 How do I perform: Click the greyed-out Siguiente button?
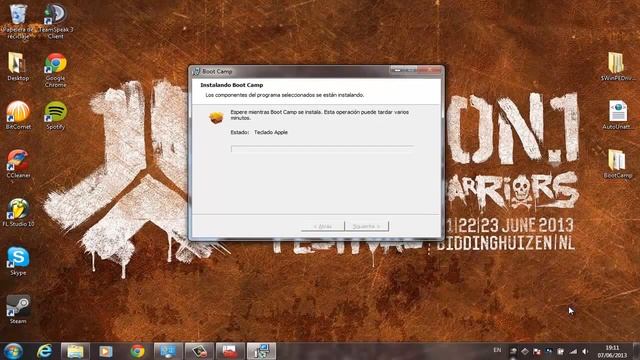pyautogui.click(x=367, y=226)
